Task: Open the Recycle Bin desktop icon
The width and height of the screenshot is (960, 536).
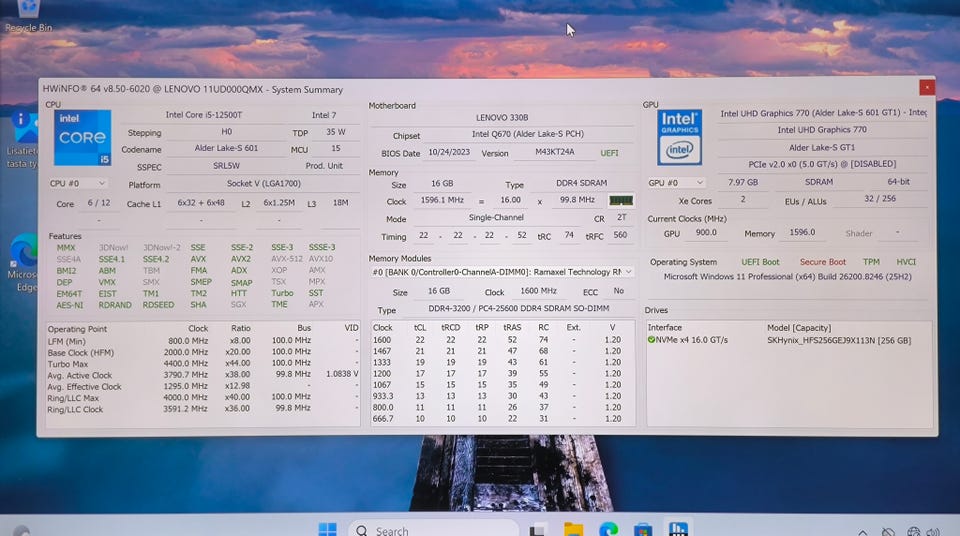Action: pos(28,15)
